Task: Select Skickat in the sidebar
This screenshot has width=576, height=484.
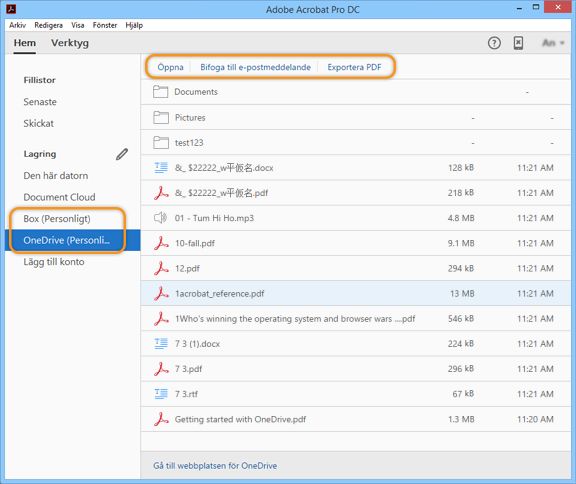Action: (39, 123)
